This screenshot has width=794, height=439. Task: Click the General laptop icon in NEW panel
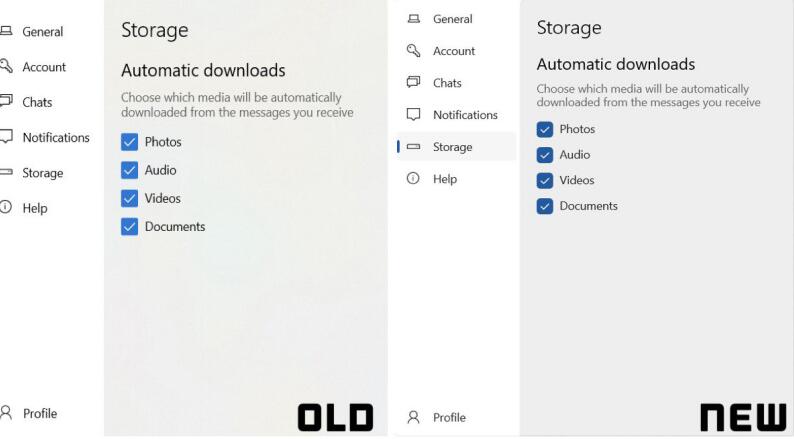(x=413, y=19)
